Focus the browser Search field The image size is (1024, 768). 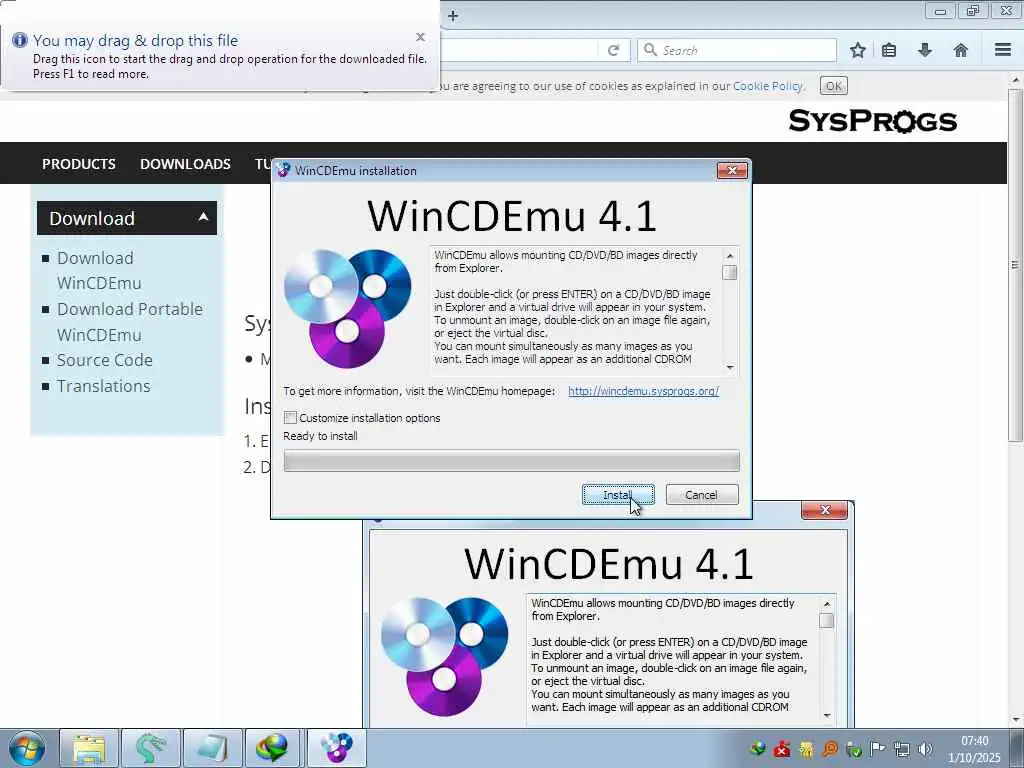pyautogui.click(x=737, y=50)
